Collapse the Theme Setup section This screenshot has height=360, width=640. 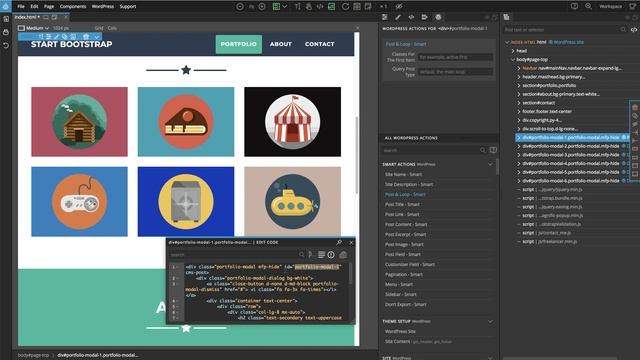(x=490, y=321)
